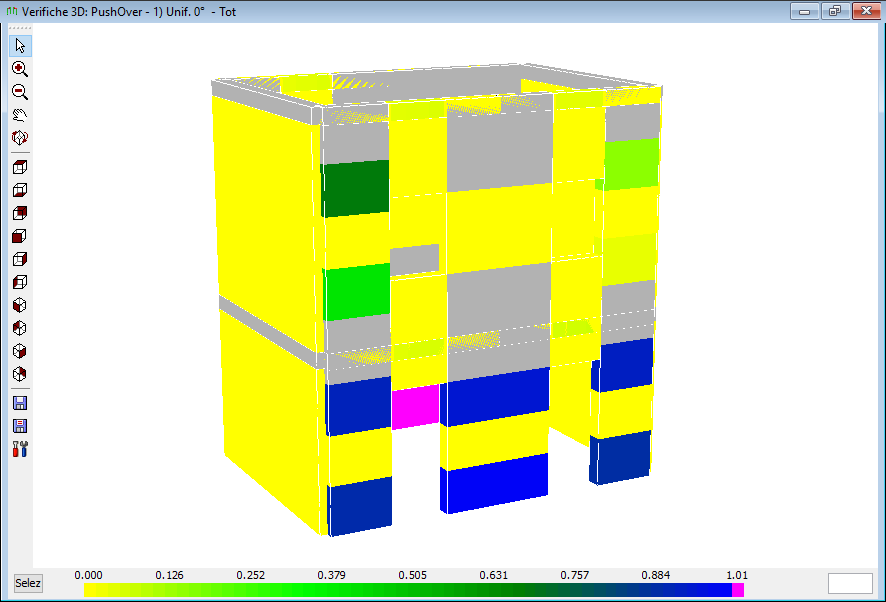The width and height of the screenshot is (886, 602).
Task: Click legend color bar below 0.505
Action: [x=412, y=590]
